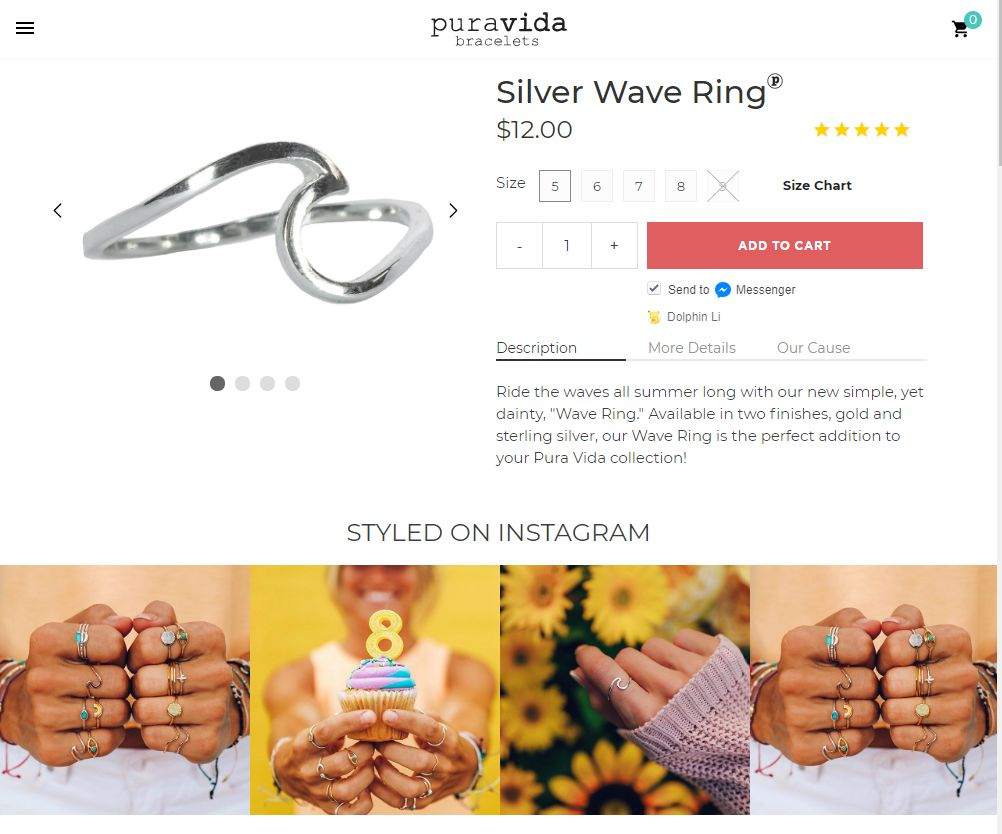Image resolution: width=1002 pixels, height=834 pixels.
Task: Open the shopping cart icon
Action: [960, 29]
